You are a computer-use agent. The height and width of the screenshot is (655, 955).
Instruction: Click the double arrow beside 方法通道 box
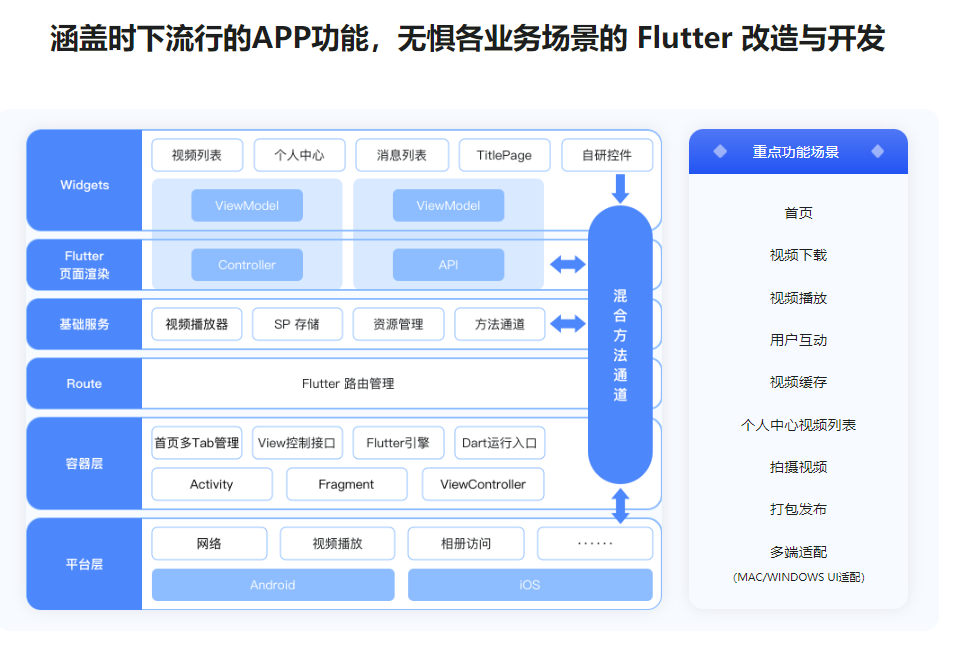568,324
